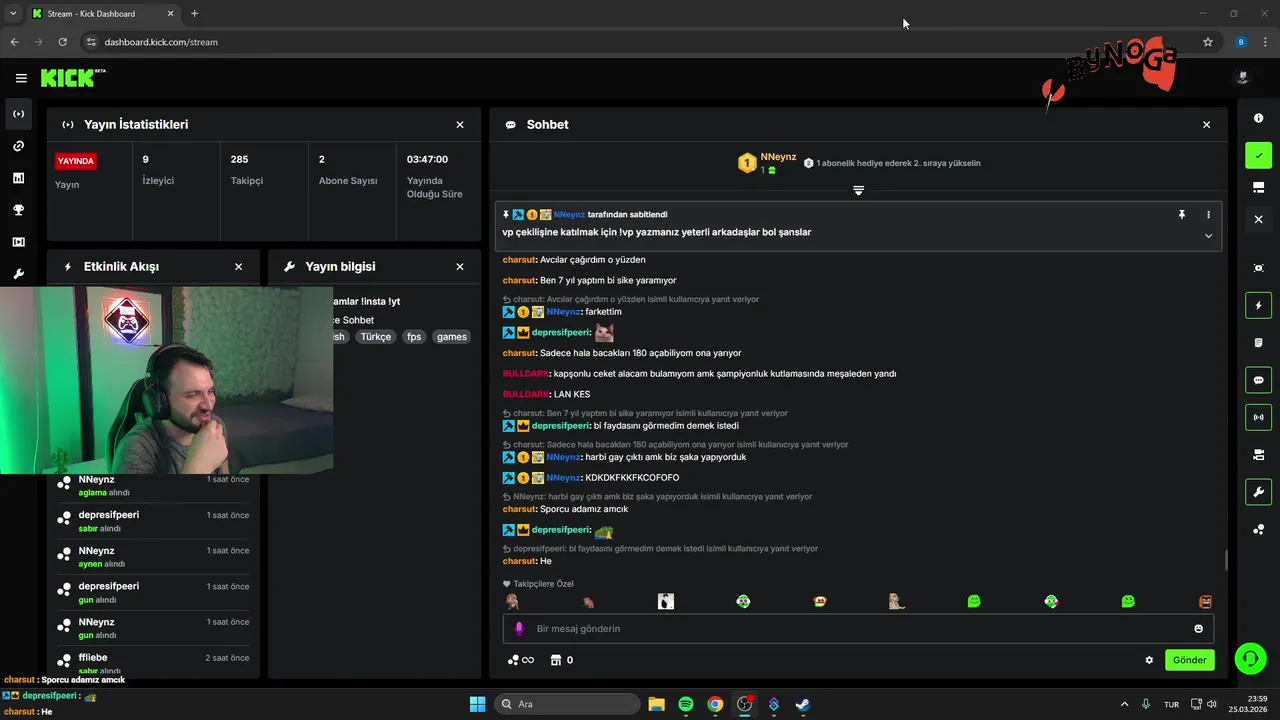Open pinned message three-dot options menu
The image size is (1280, 720).
point(1208,215)
